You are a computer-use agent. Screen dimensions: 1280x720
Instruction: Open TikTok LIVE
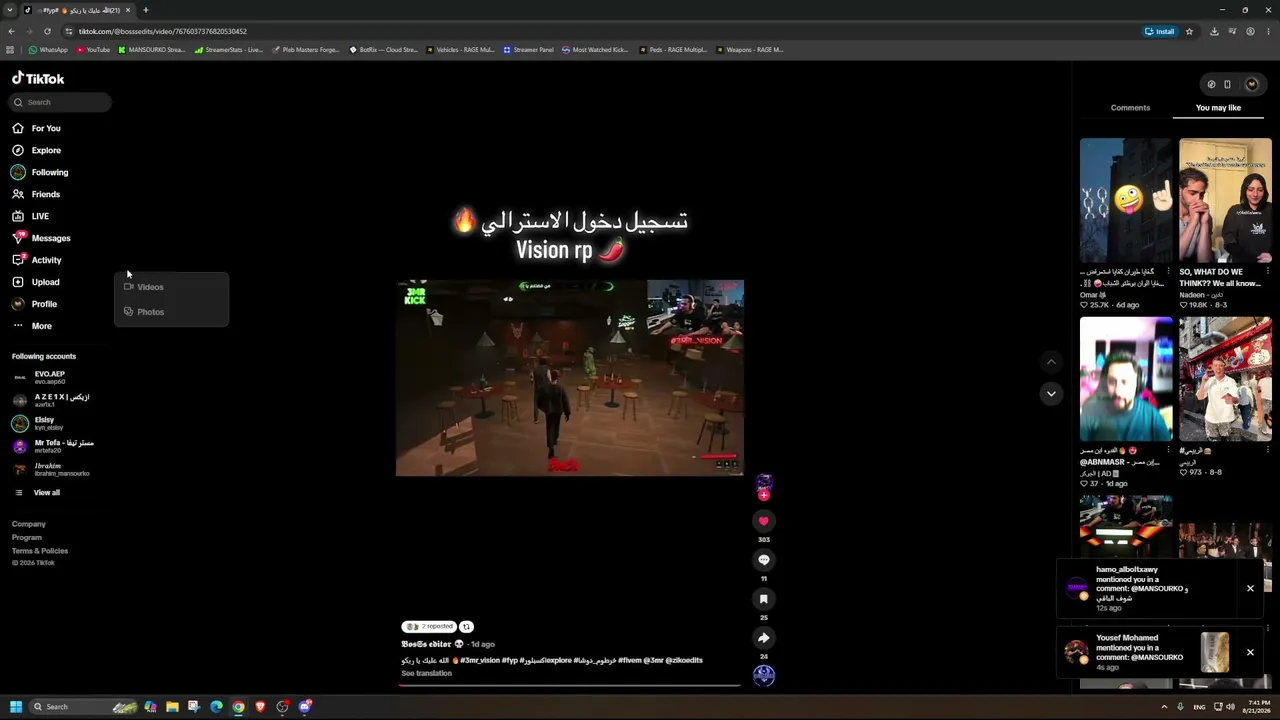tap(31, 216)
